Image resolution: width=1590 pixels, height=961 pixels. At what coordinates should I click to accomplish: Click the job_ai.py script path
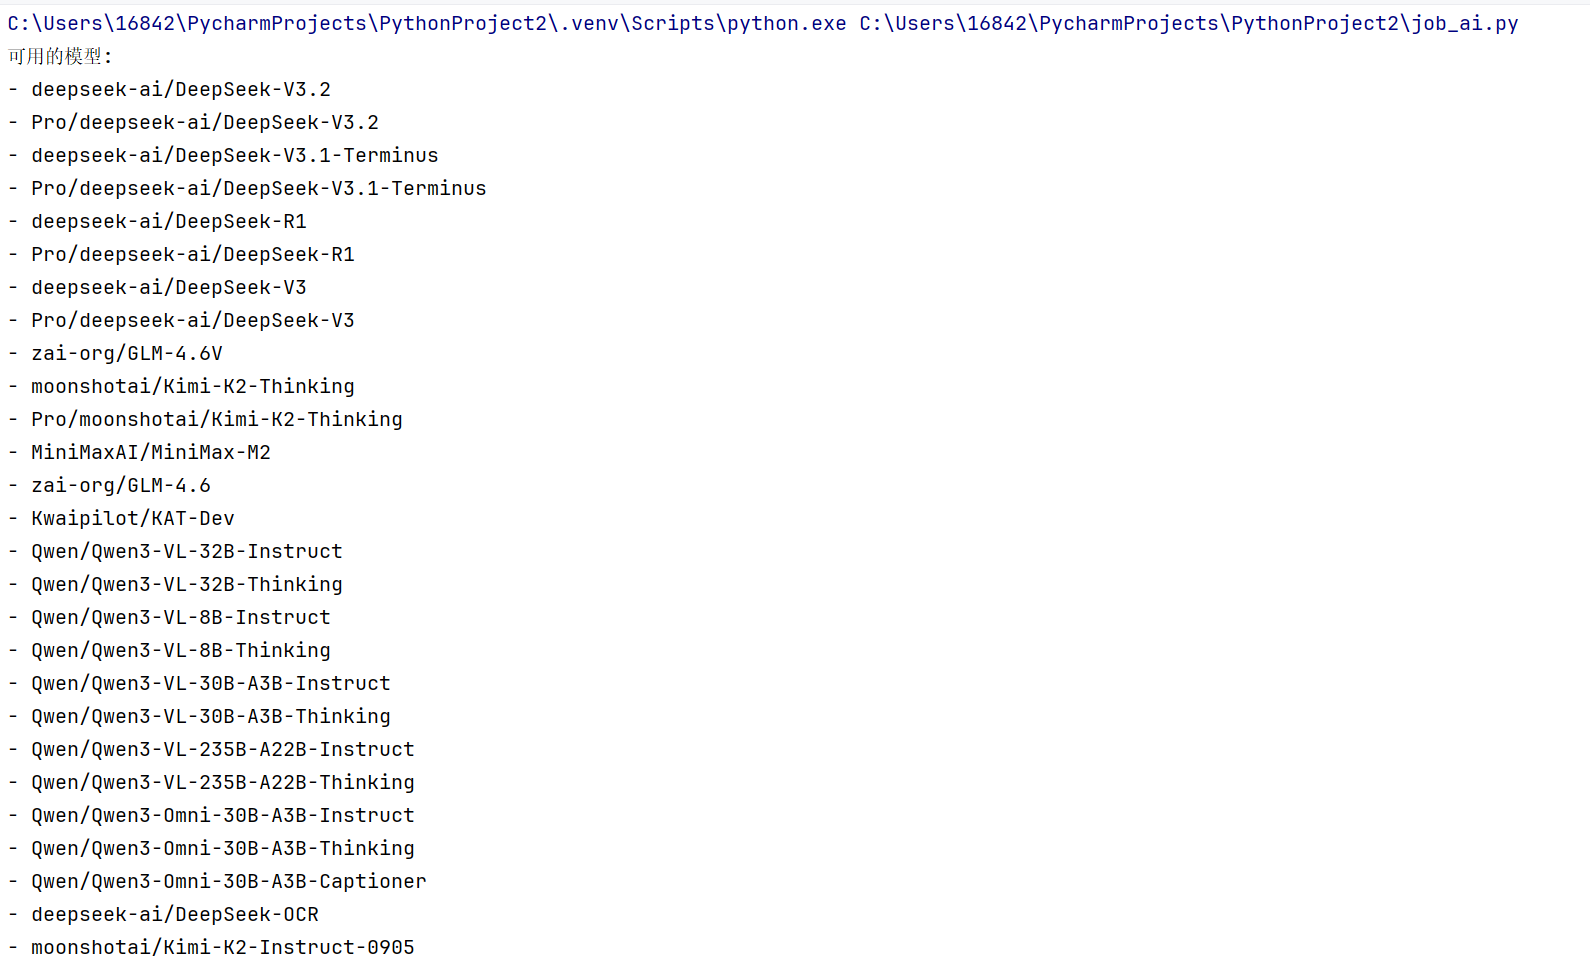(x=1189, y=23)
